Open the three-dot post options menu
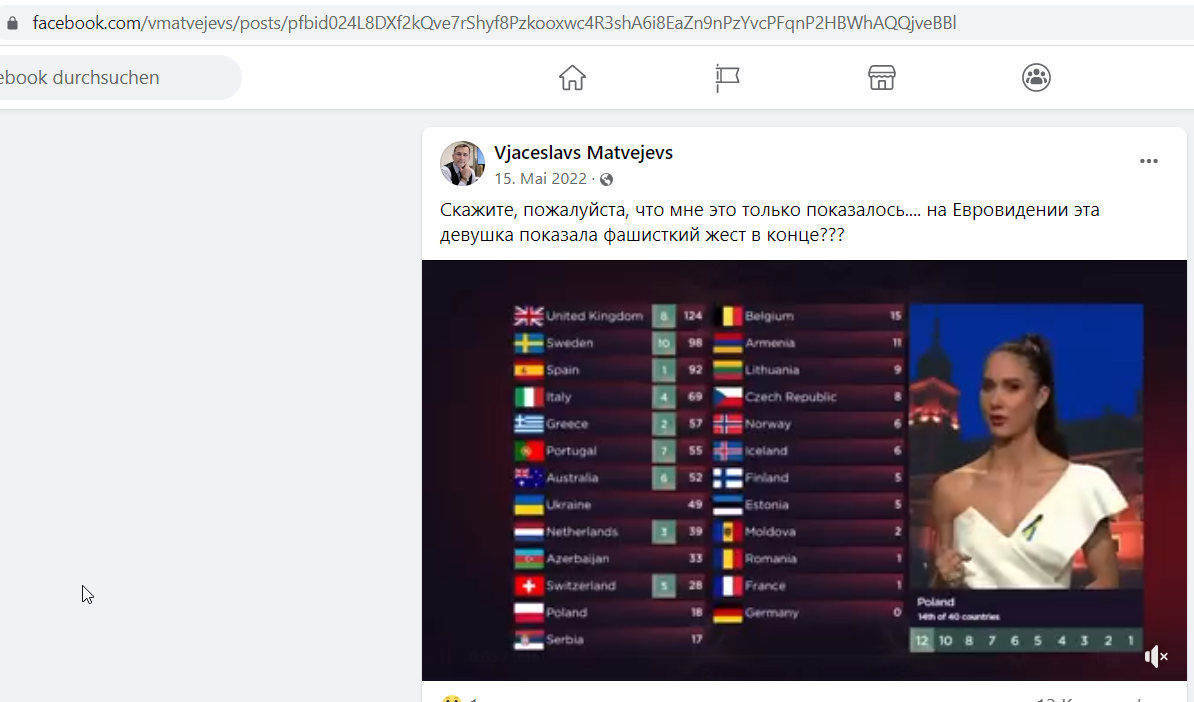1194x702 pixels. [x=1148, y=161]
